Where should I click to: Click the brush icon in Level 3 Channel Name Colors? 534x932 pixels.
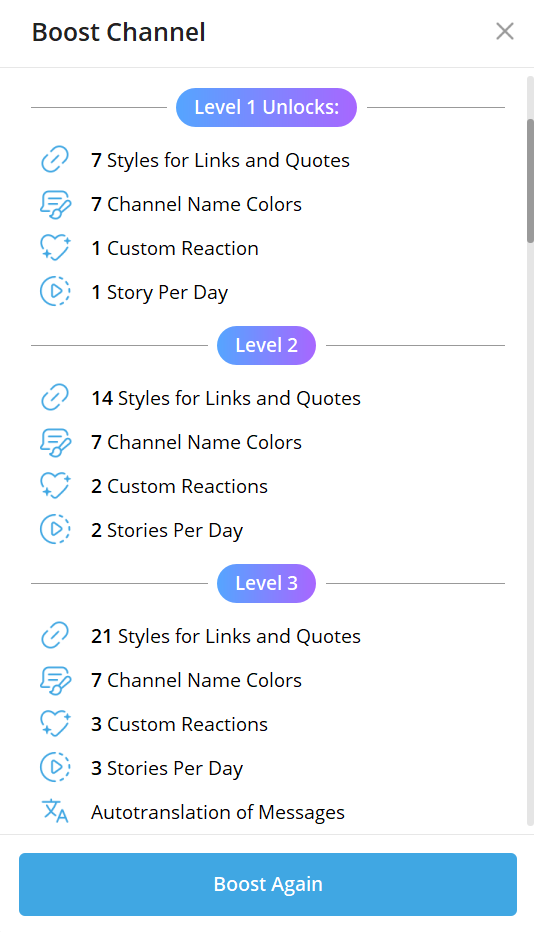(55, 680)
